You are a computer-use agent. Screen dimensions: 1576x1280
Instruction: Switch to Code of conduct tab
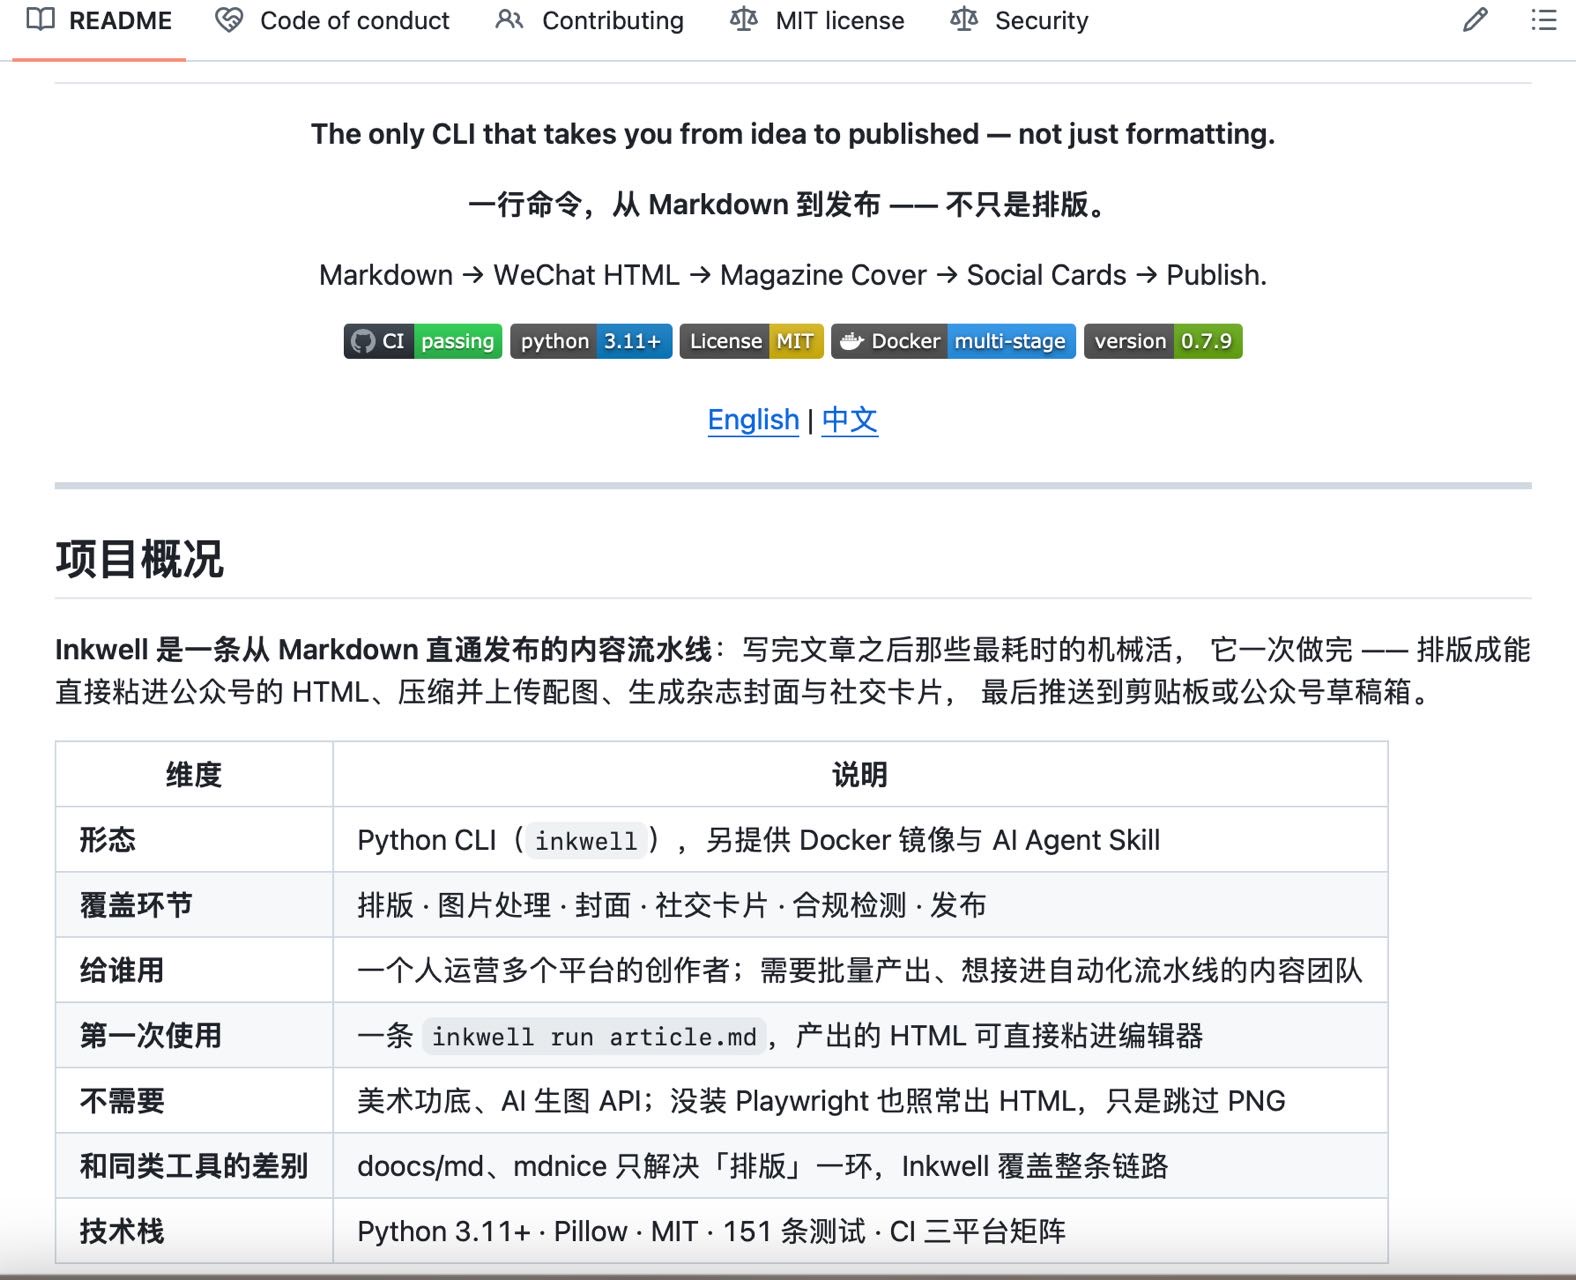(333, 21)
